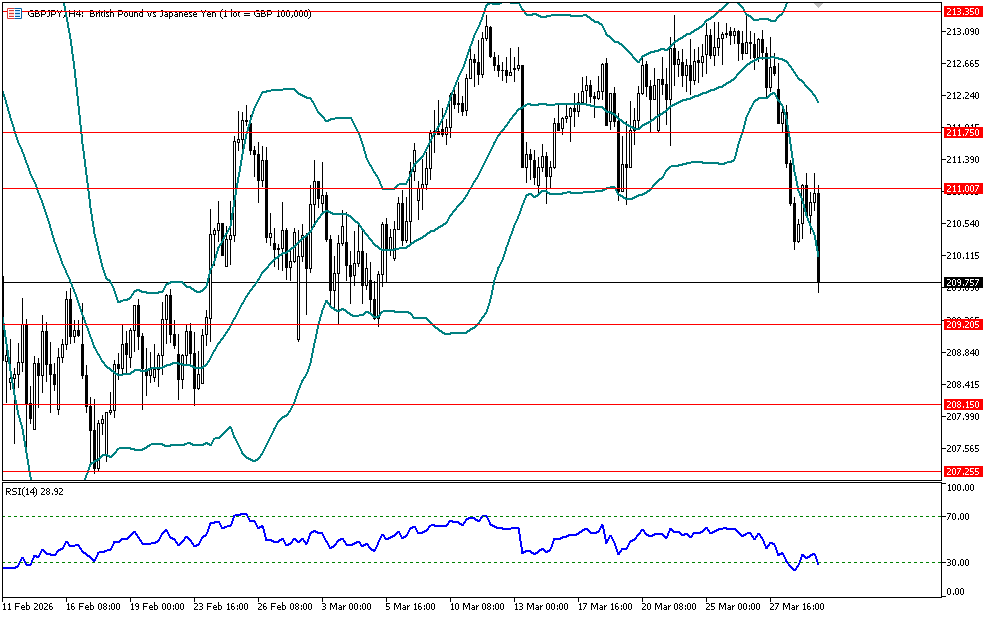Image resolution: width=994 pixels, height=618 pixels.
Task: Select the 211.007 price level tag
Action: point(961,189)
